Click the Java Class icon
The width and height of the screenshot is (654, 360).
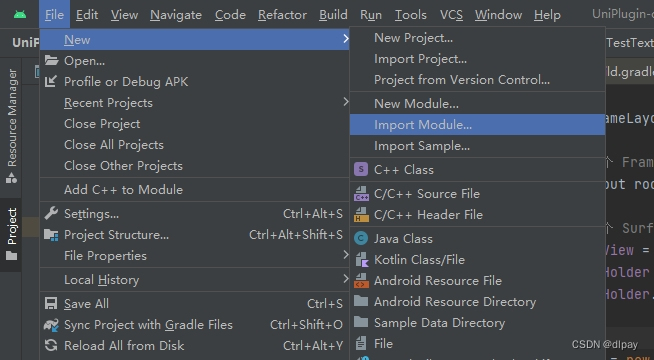(x=361, y=238)
